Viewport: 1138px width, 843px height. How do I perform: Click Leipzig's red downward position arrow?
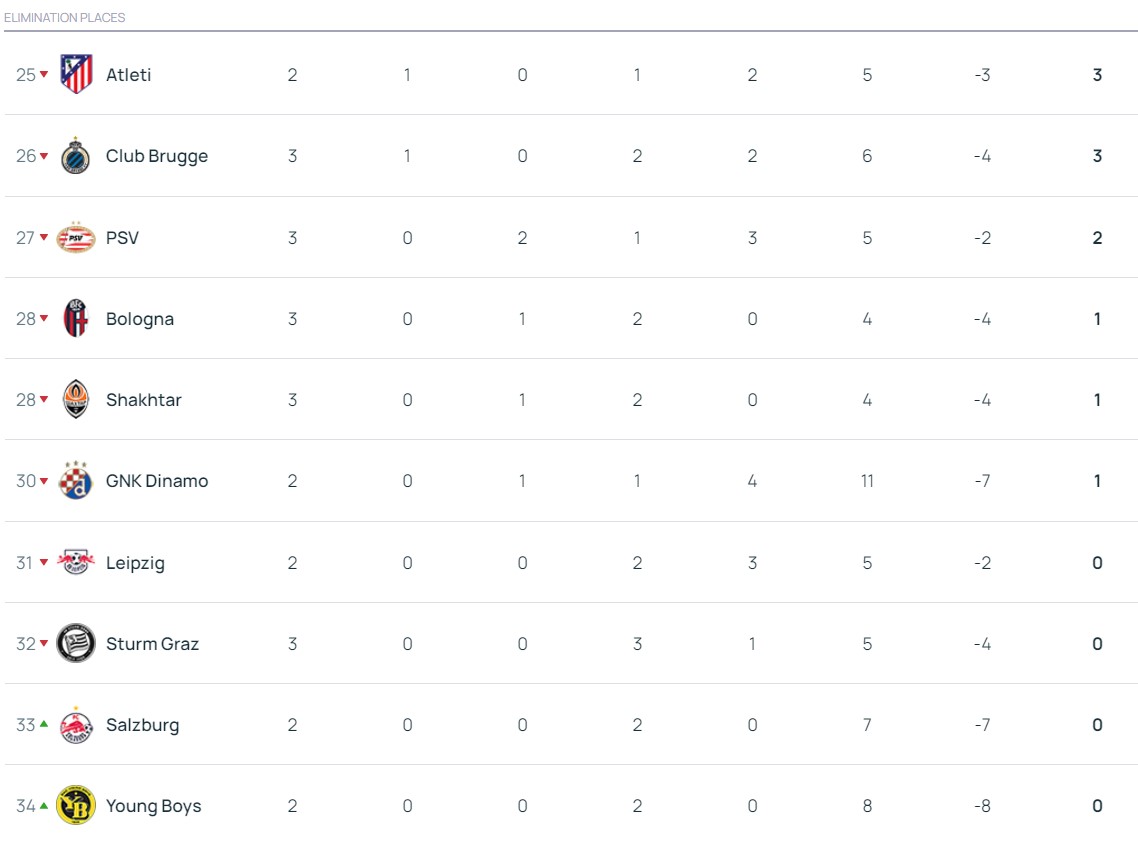[x=44, y=563]
